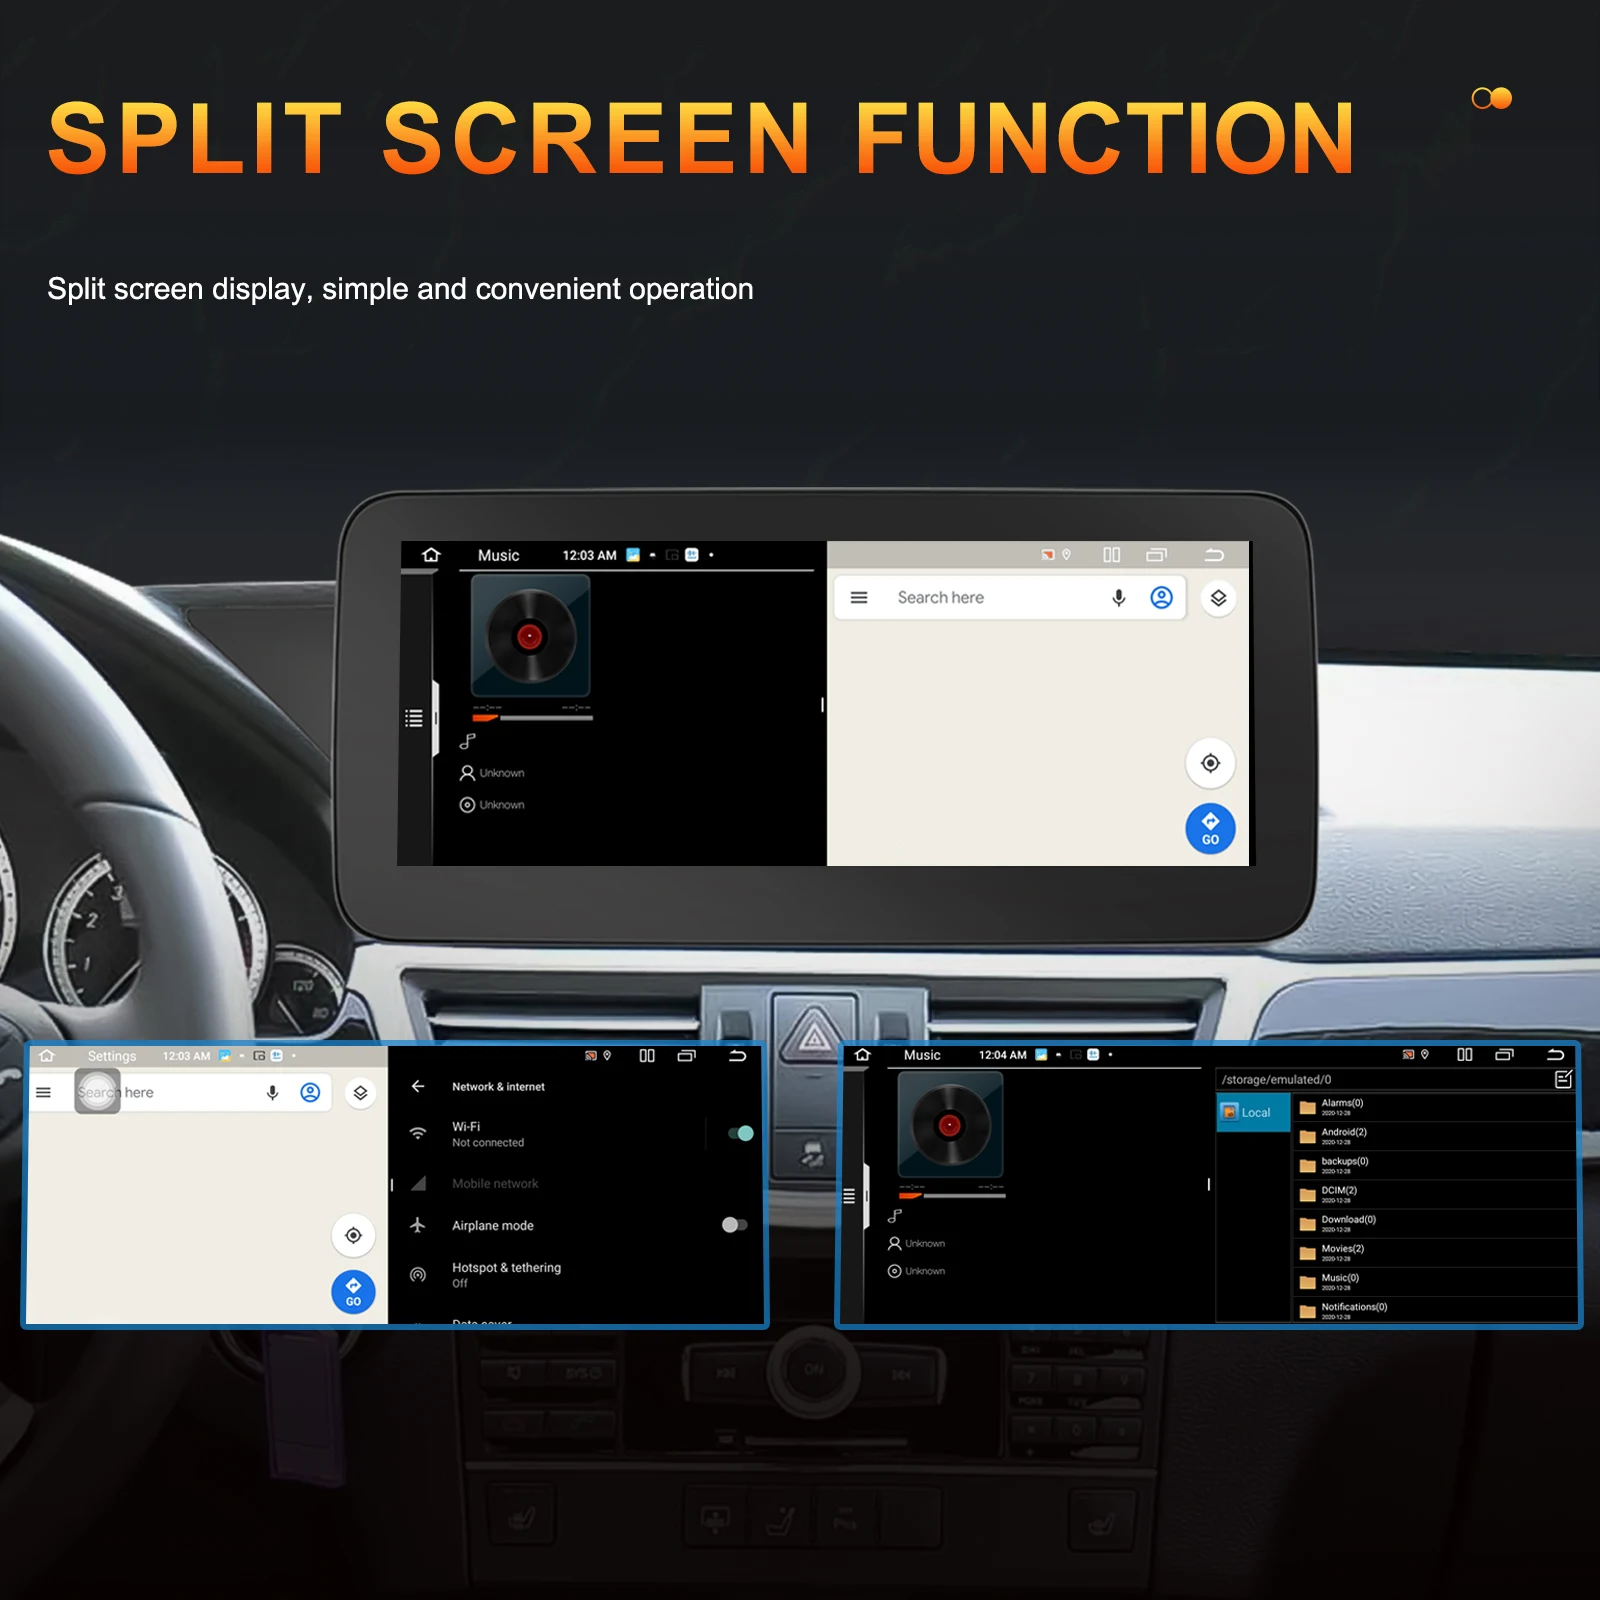The image size is (1600, 1600).
Task: Tap back arrow on bottom-right screen status bar
Action: tap(1555, 1055)
